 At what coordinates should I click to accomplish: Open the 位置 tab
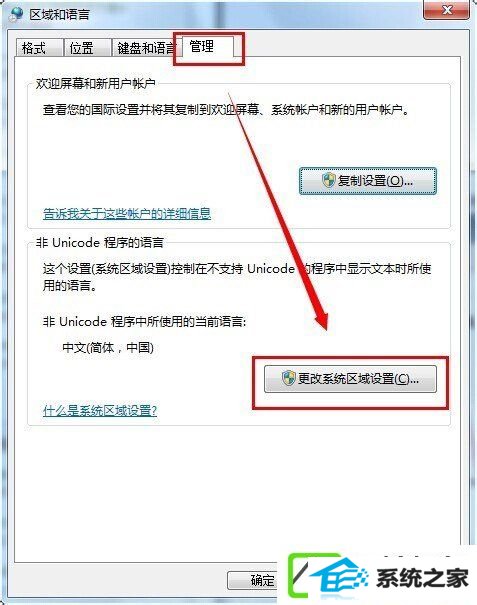[87, 48]
